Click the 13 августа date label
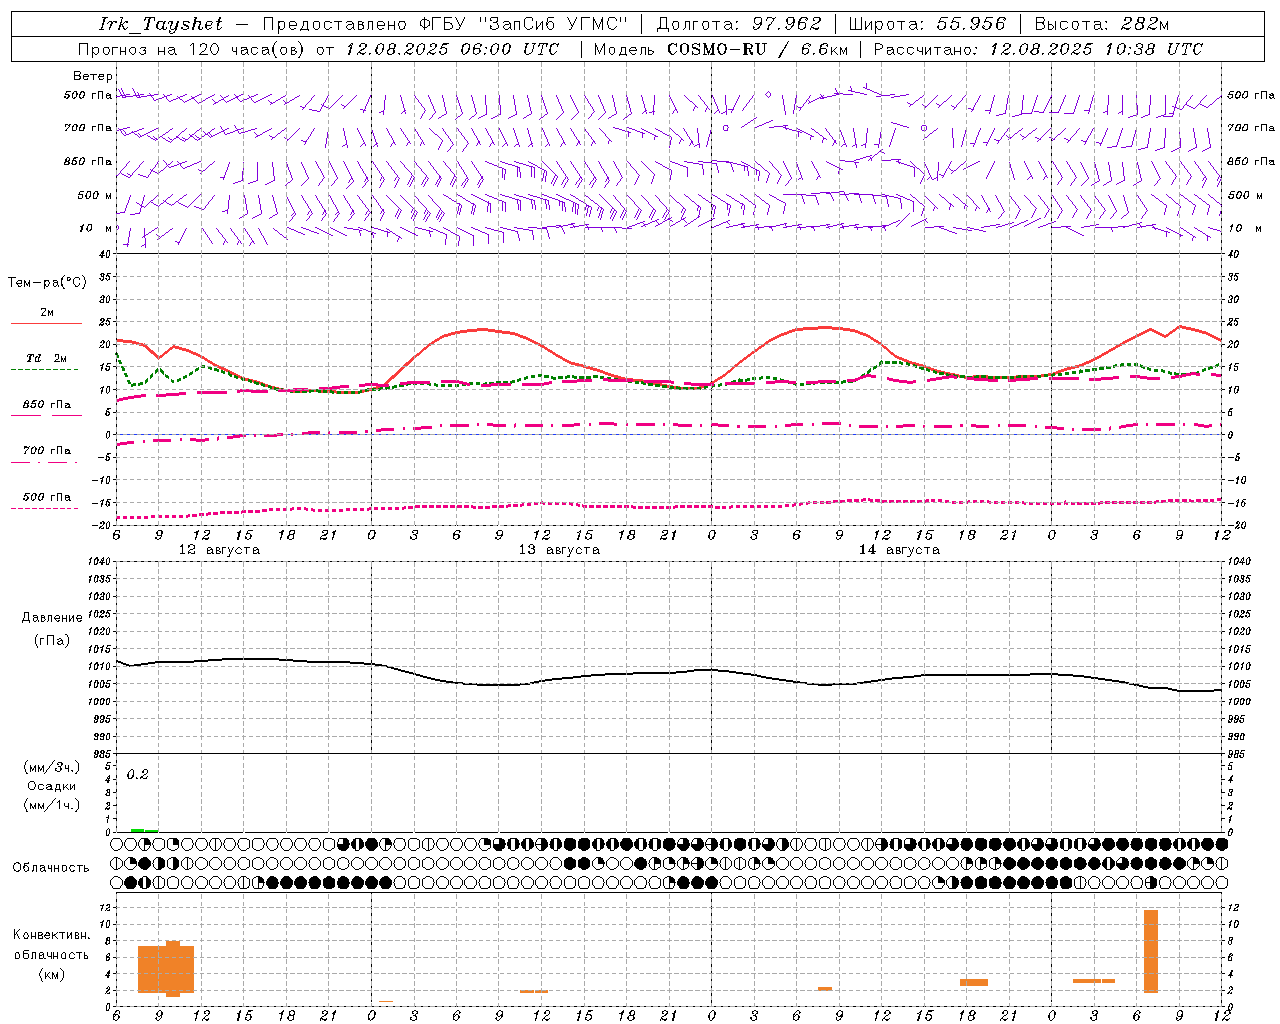Viewport: 1280px width, 1024px height. [559, 550]
